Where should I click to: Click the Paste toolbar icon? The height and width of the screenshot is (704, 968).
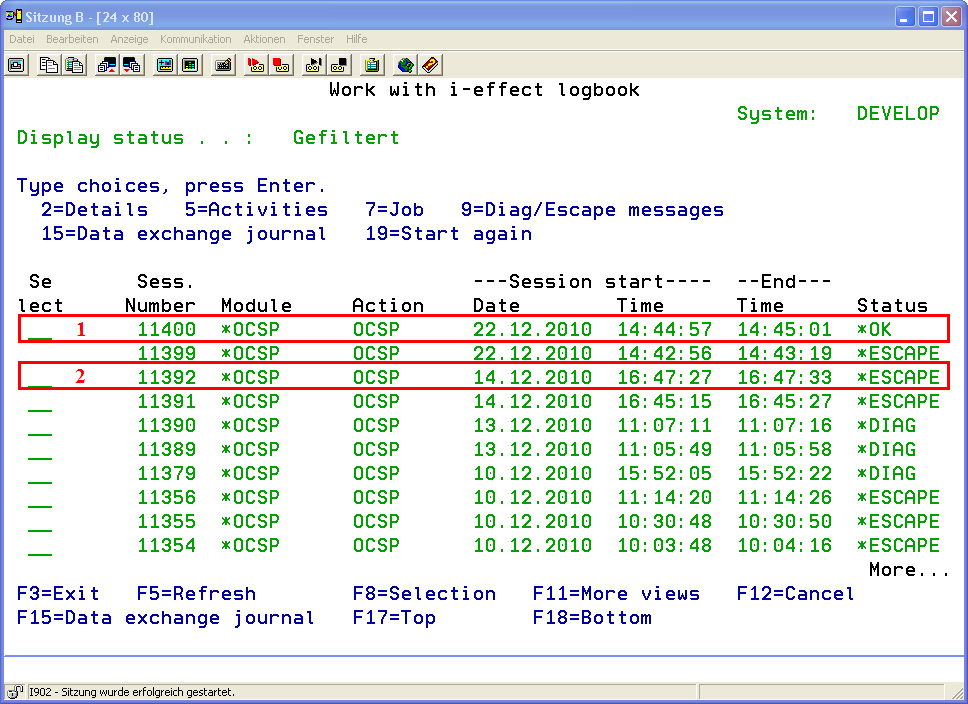coord(74,65)
